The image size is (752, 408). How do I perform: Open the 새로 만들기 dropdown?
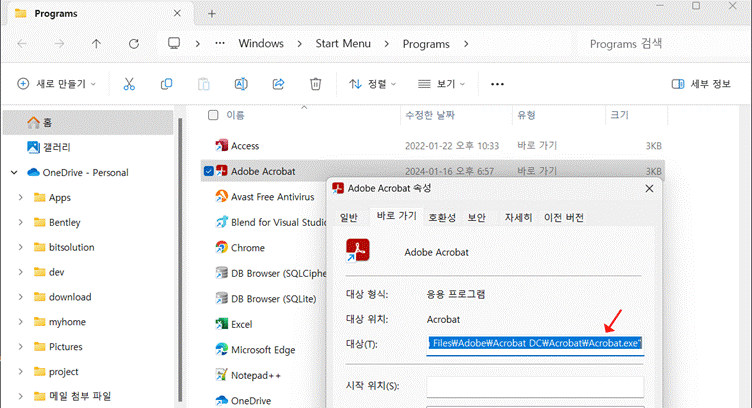57,84
